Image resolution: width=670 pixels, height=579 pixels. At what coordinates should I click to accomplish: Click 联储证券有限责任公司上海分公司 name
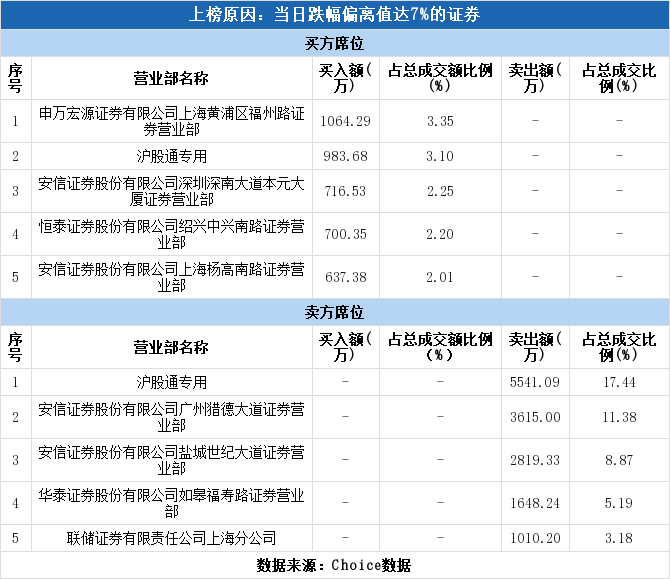172,538
